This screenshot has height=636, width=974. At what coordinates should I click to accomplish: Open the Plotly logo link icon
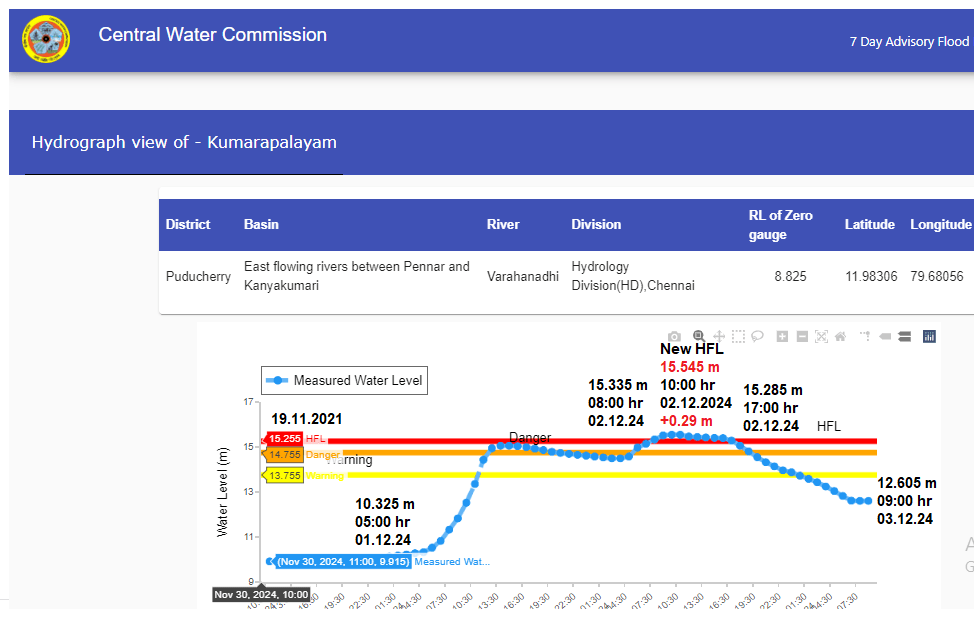pos(929,337)
